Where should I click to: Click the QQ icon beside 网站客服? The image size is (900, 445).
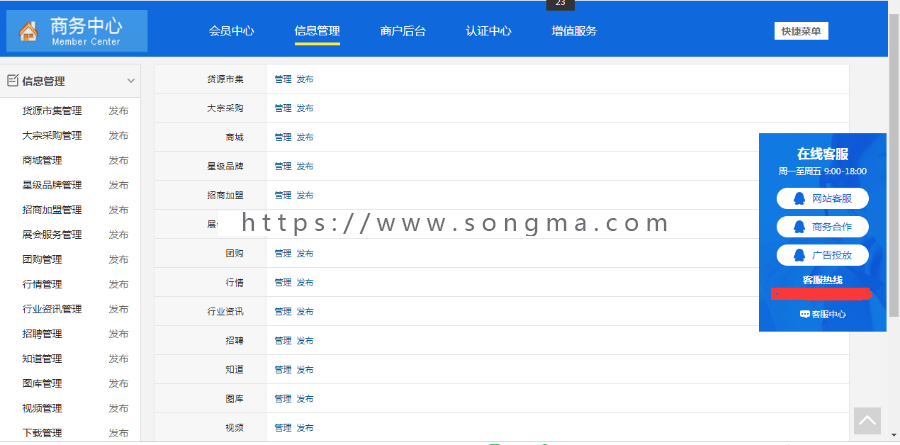(x=798, y=199)
